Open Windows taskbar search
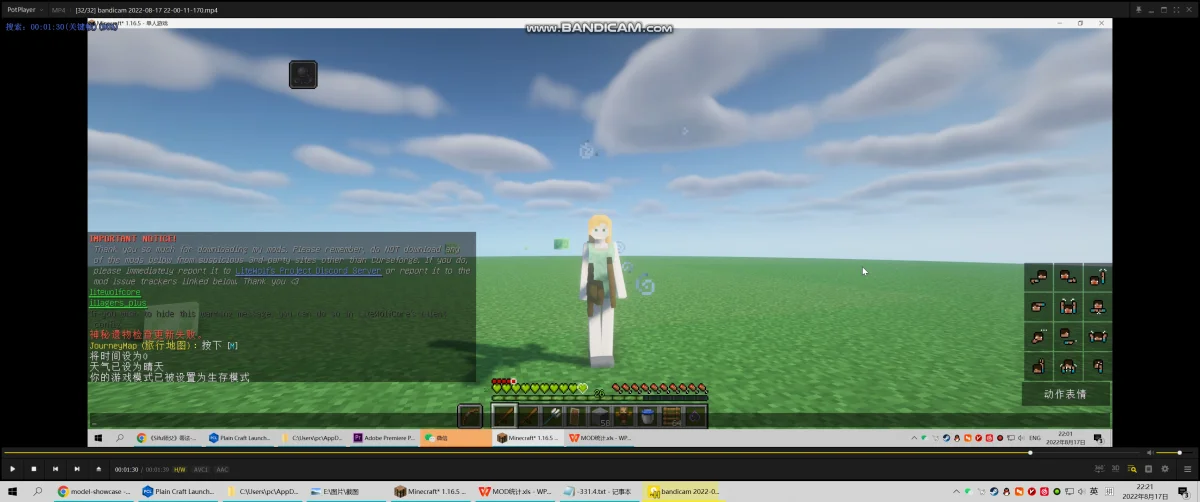Viewport: 1200px width, 502px height. pos(38,491)
